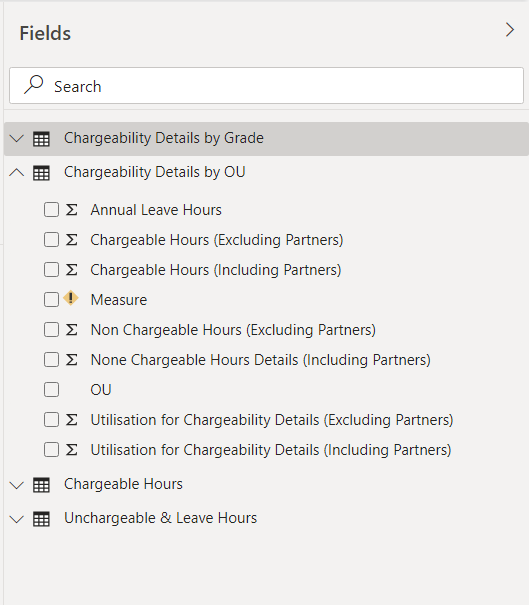Click the table icon beside Chargeability Details by Grade

coord(41,139)
